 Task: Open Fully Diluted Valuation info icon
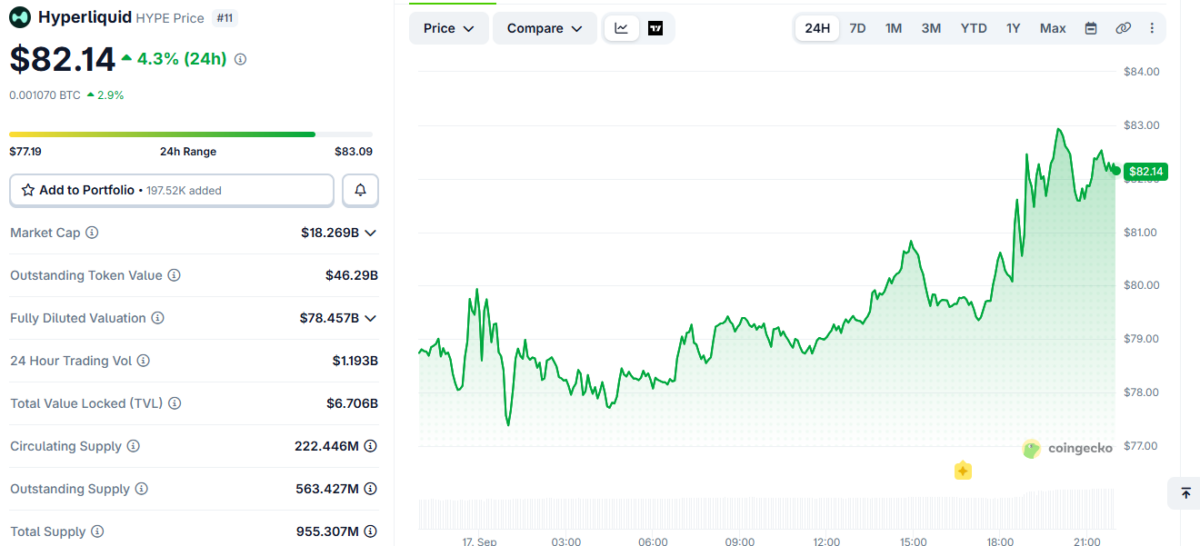pos(158,318)
